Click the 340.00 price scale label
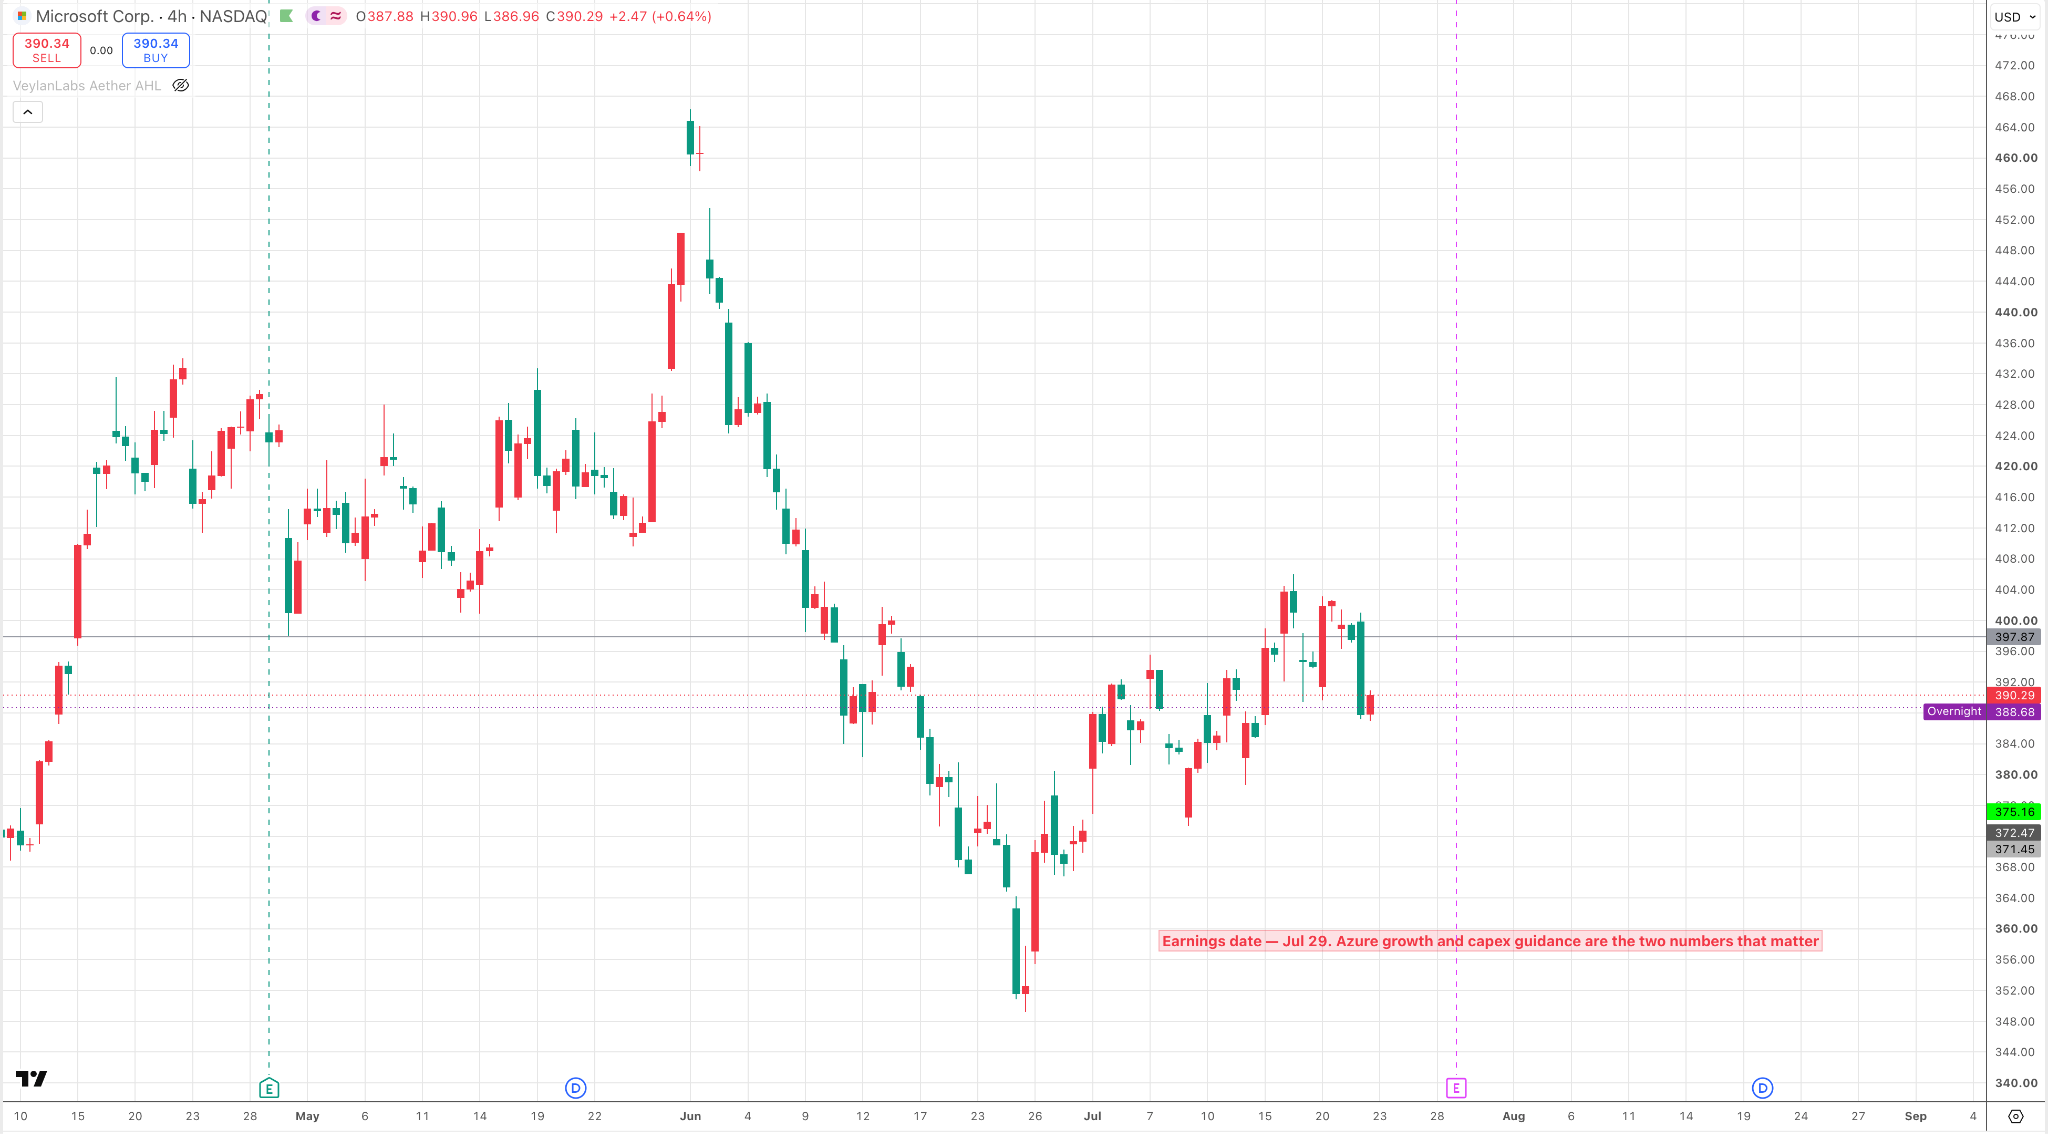The width and height of the screenshot is (2048, 1134). coord(2015,1083)
